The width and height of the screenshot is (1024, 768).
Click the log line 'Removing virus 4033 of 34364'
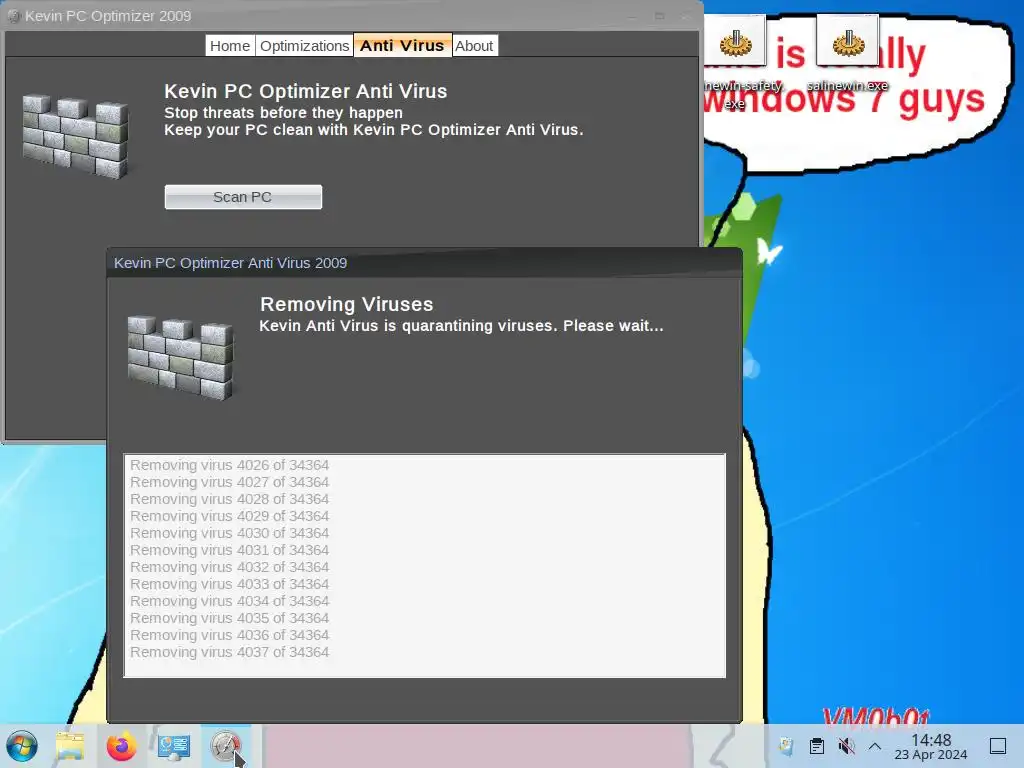click(229, 584)
